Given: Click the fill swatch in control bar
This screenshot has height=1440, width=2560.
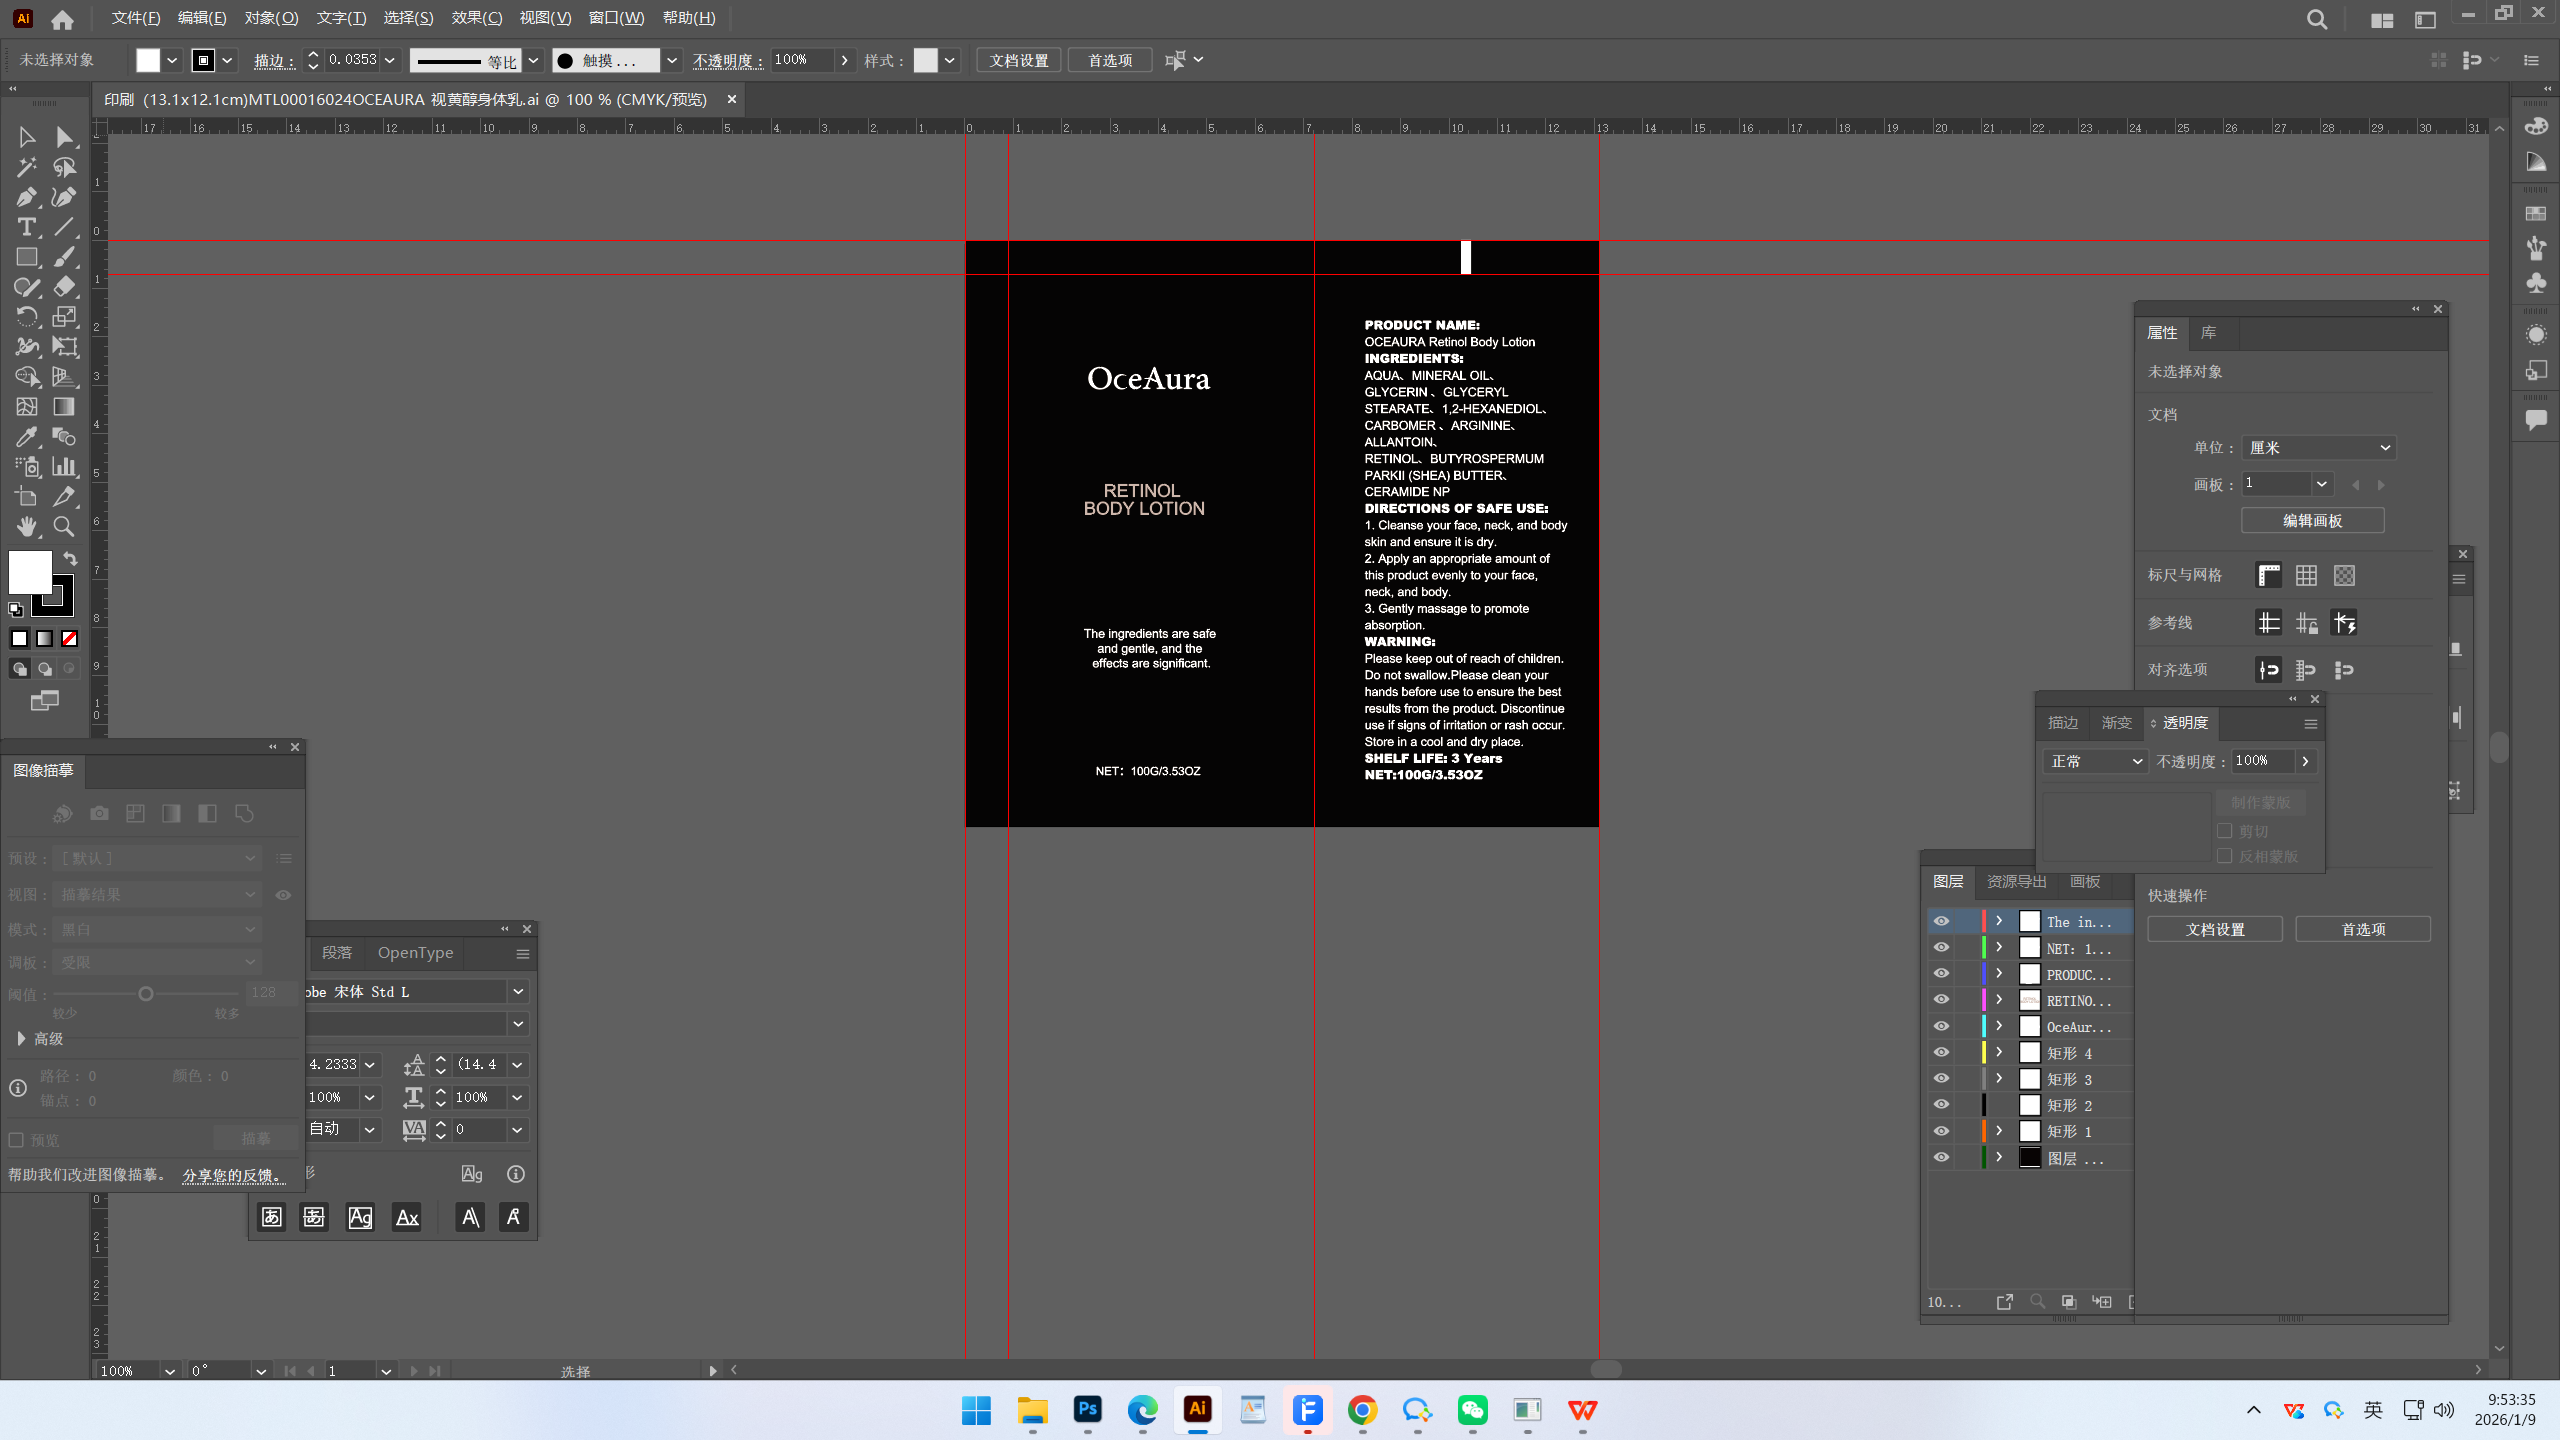Looking at the screenshot, I should click(147, 60).
